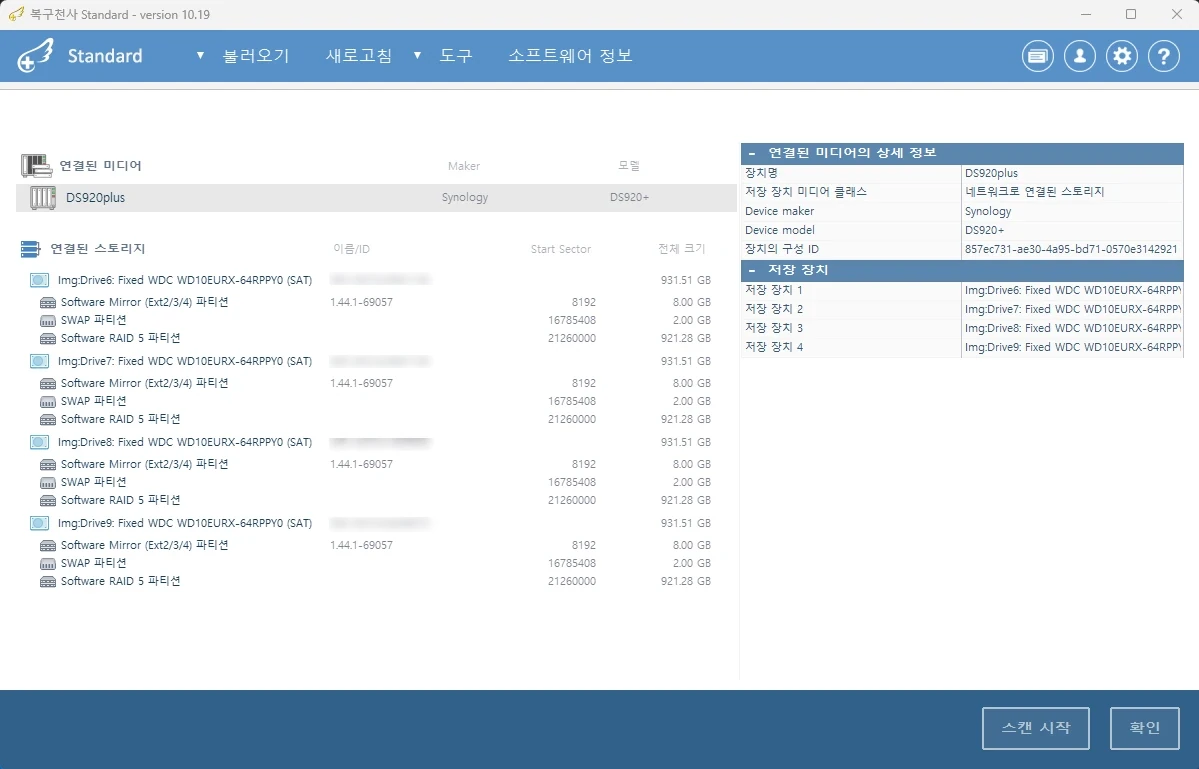Click 장치명 value DS920plus in details
Viewport: 1199px width, 769px height.
(x=991, y=174)
